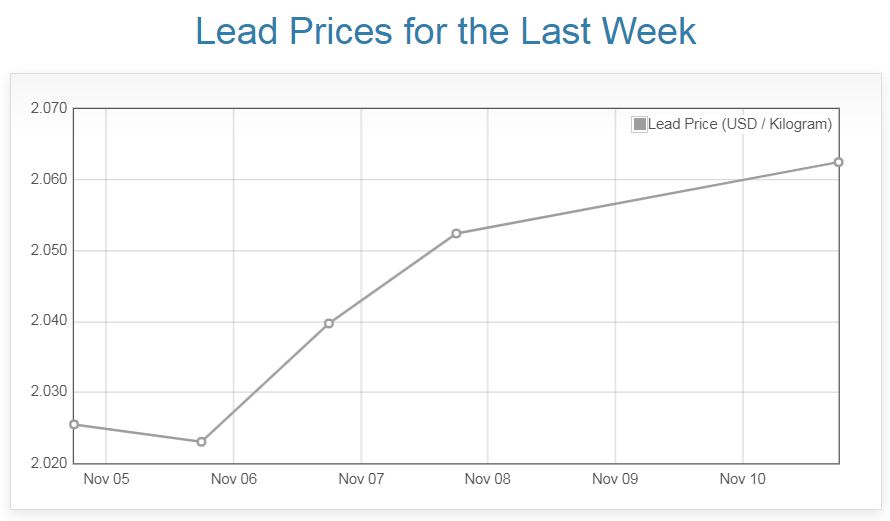Choose the Nov 08 date label
The height and width of the screenshot is (521, 890).
click(488, 479)
